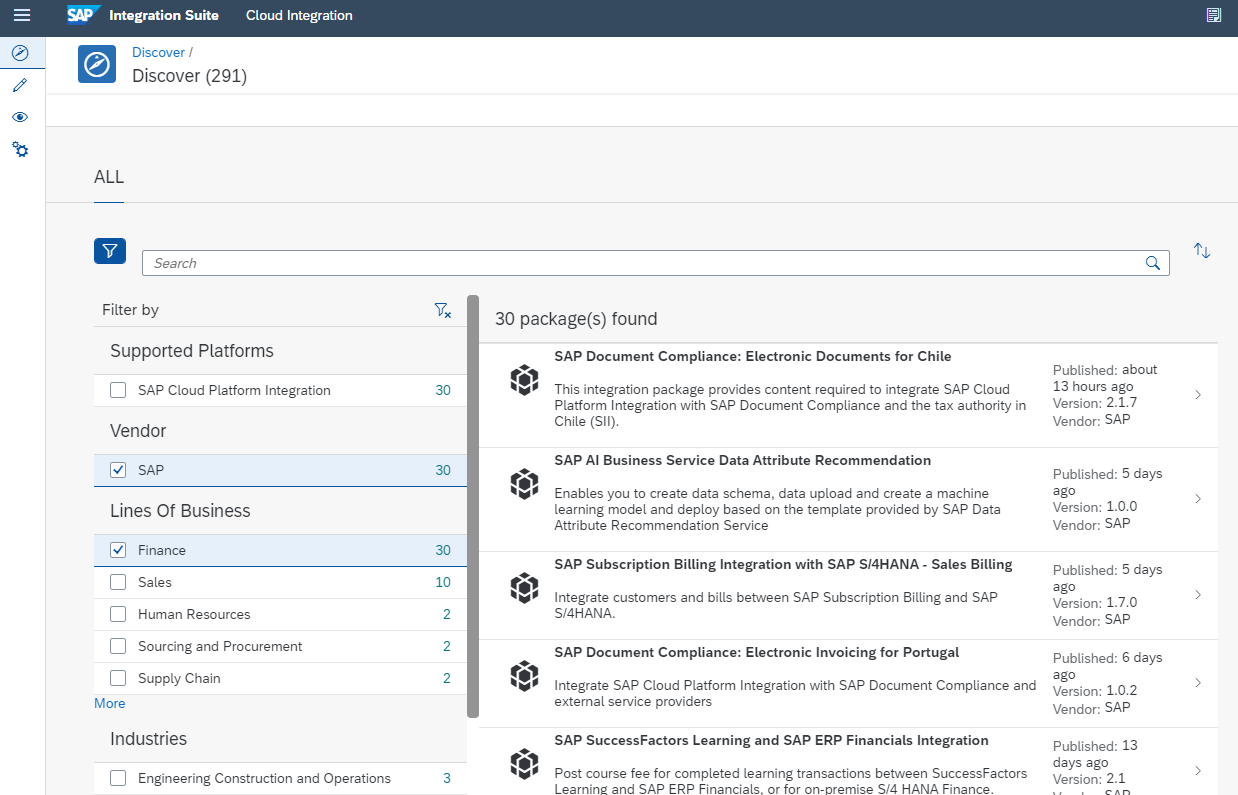
Task: Open the Discover compass sidebar icon
Action: (x=20, y=53)
